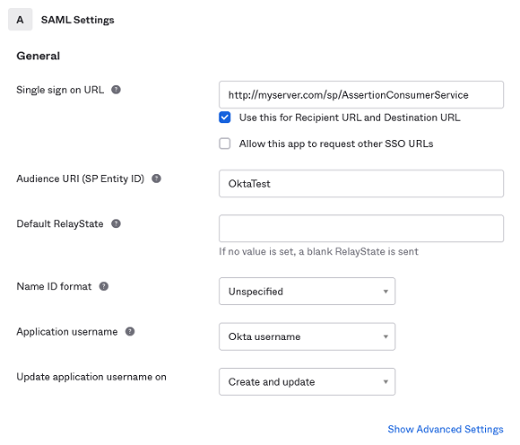Click the empty Default RelayState field
520x445 pixels.
[x=361, y=228]
